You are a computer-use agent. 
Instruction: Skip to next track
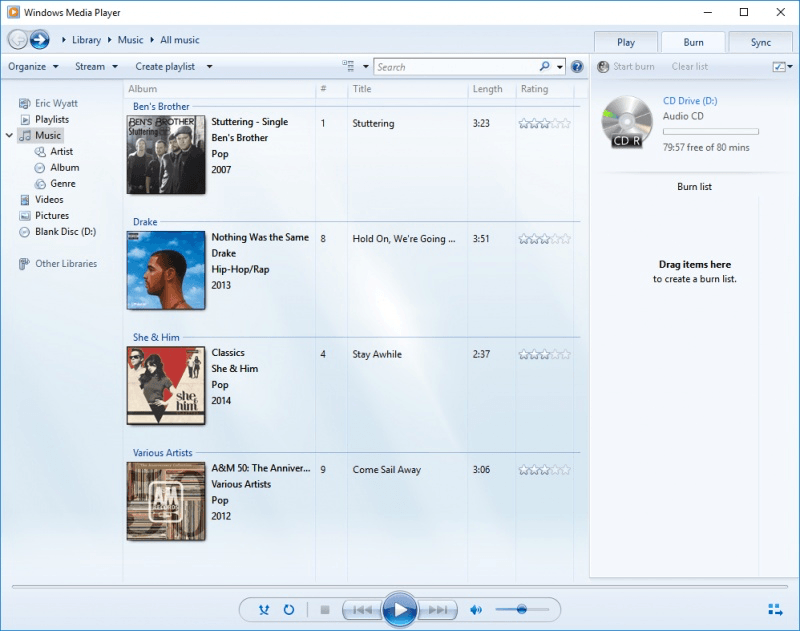tap(437, 610)
